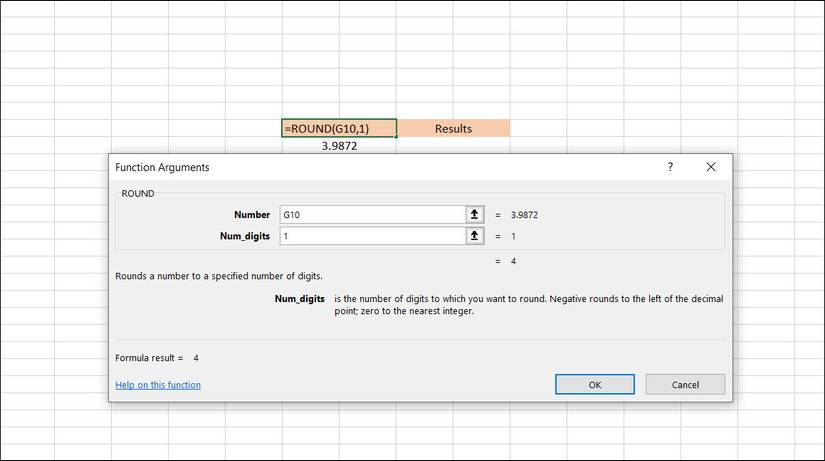Click the evaluated value 3.9872 in dialog
Image resolution: width=825 pixels, height=461 pixels.
click(x=524, y=215)
